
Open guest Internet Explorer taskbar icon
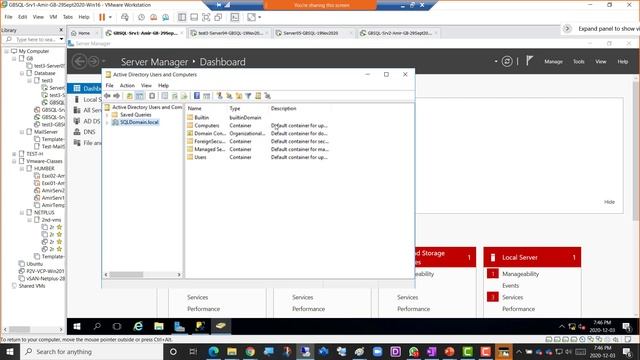(x=138, y=326)
